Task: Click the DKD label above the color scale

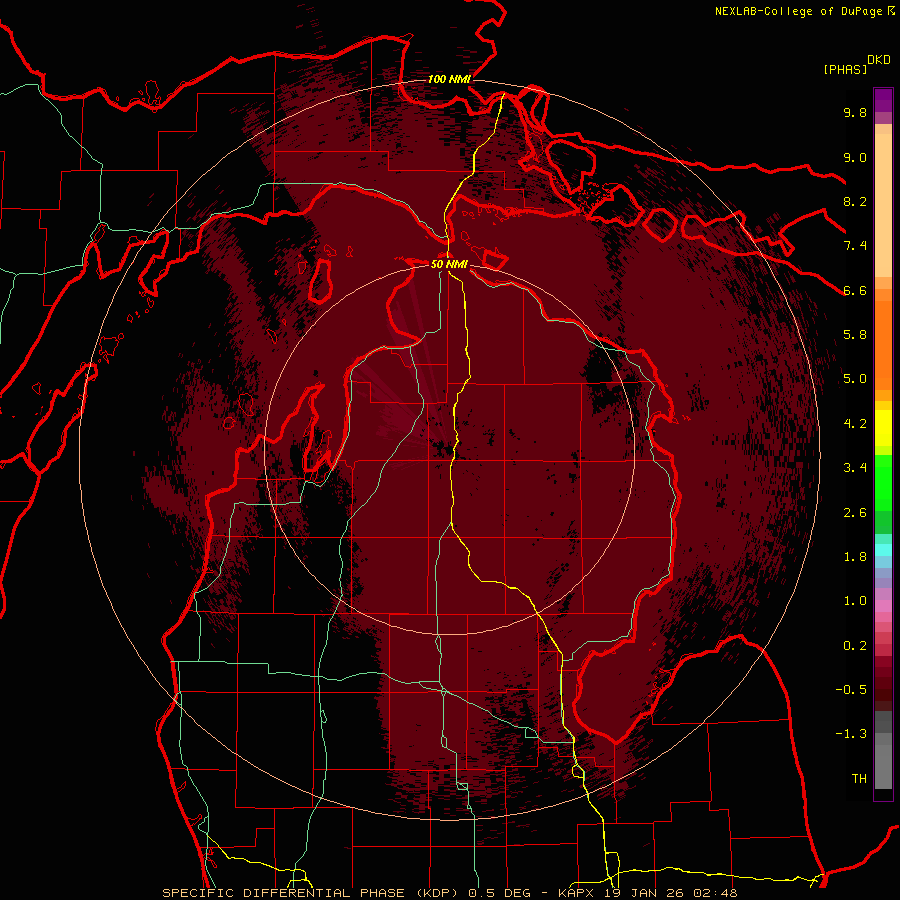Action: click(879, 60)
